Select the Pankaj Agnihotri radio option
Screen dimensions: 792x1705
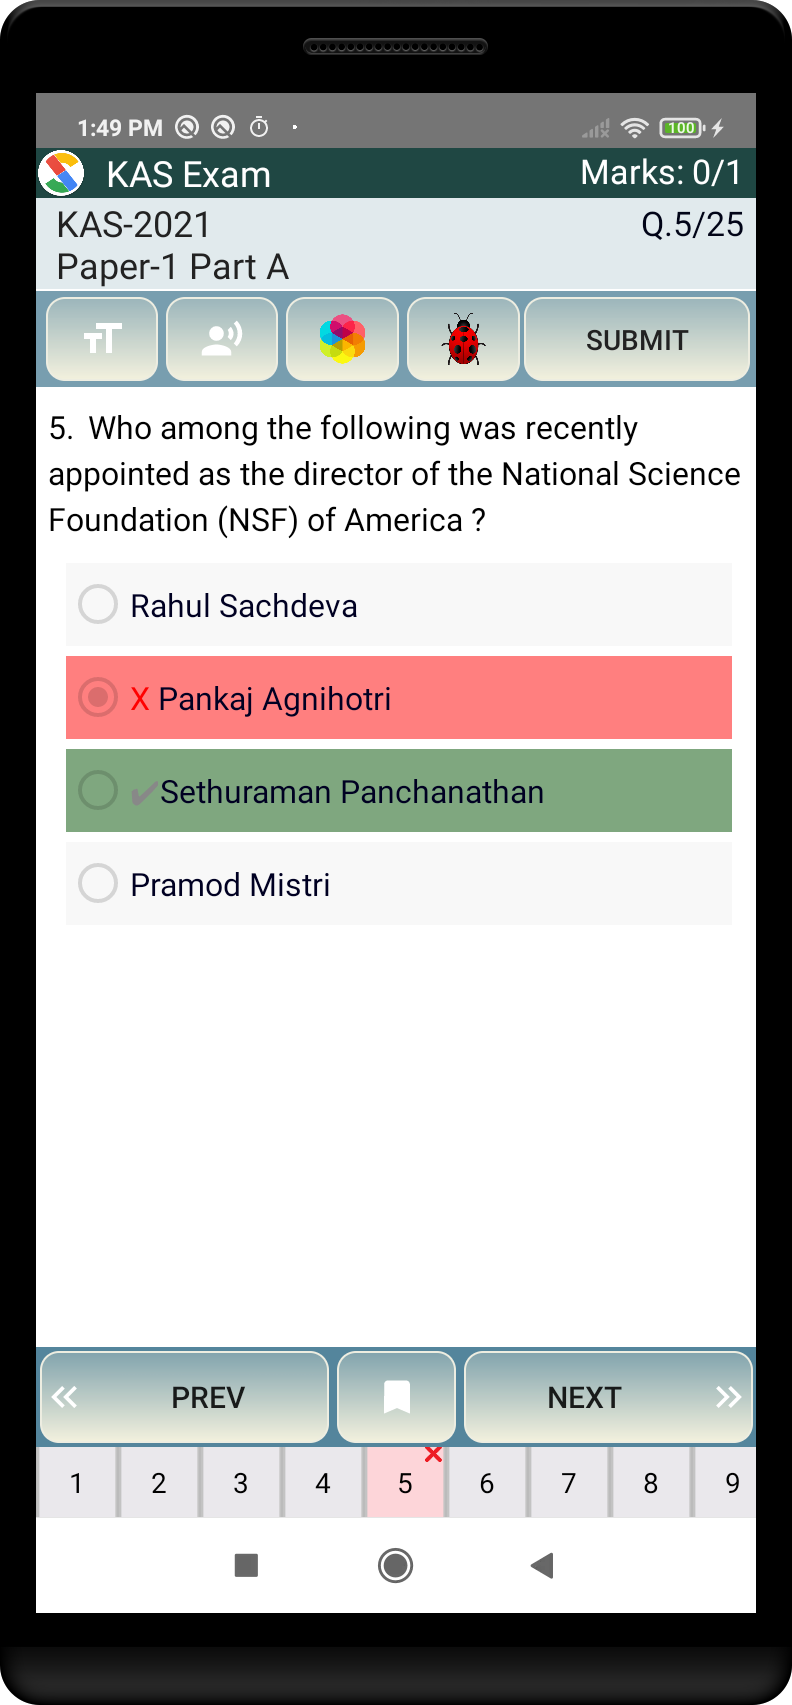tap(98, 698)
